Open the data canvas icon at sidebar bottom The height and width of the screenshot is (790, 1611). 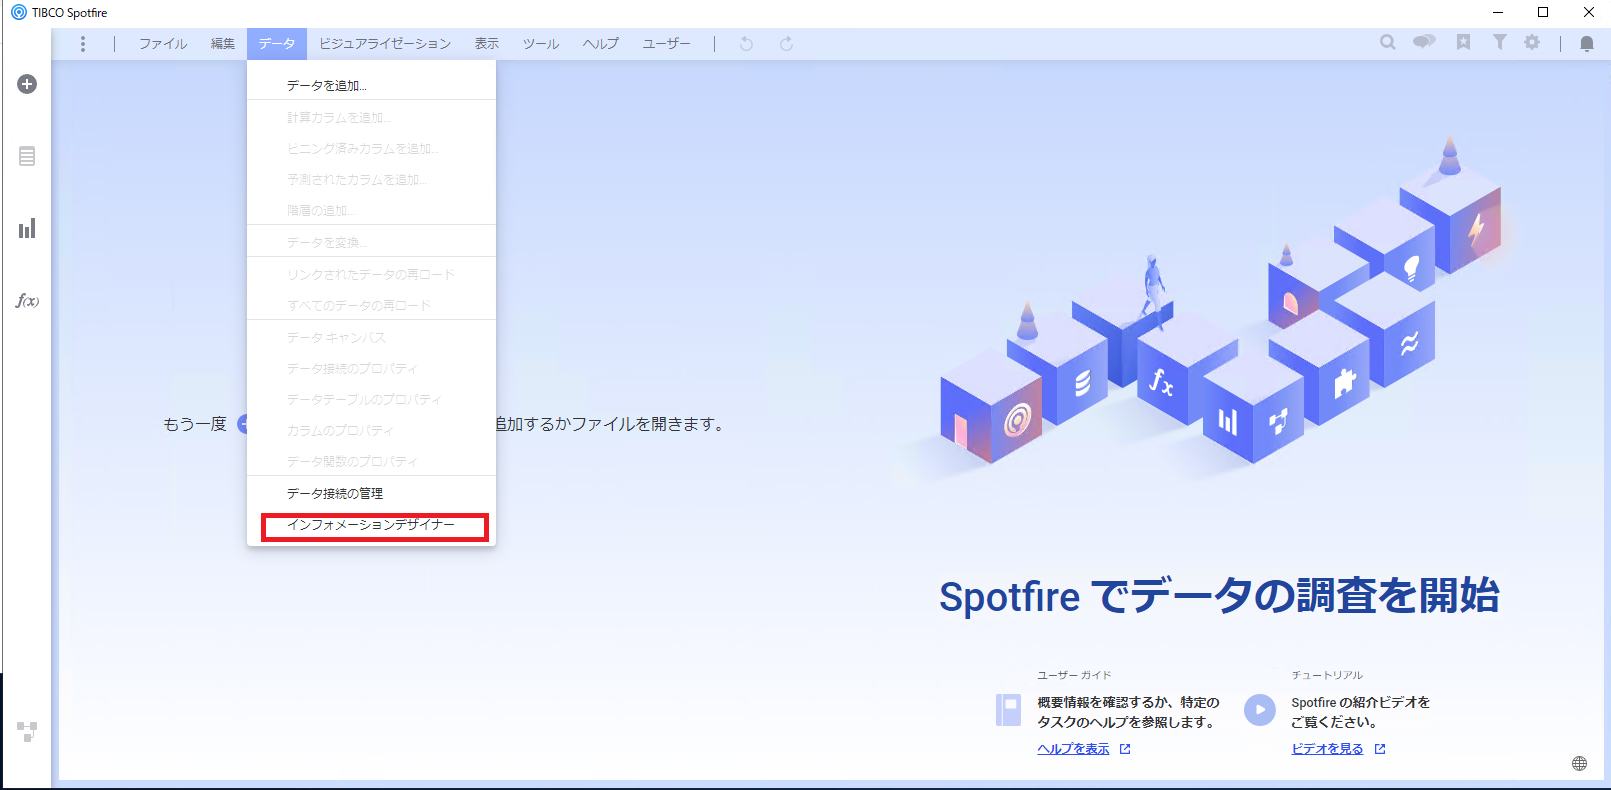pos(27,731)
